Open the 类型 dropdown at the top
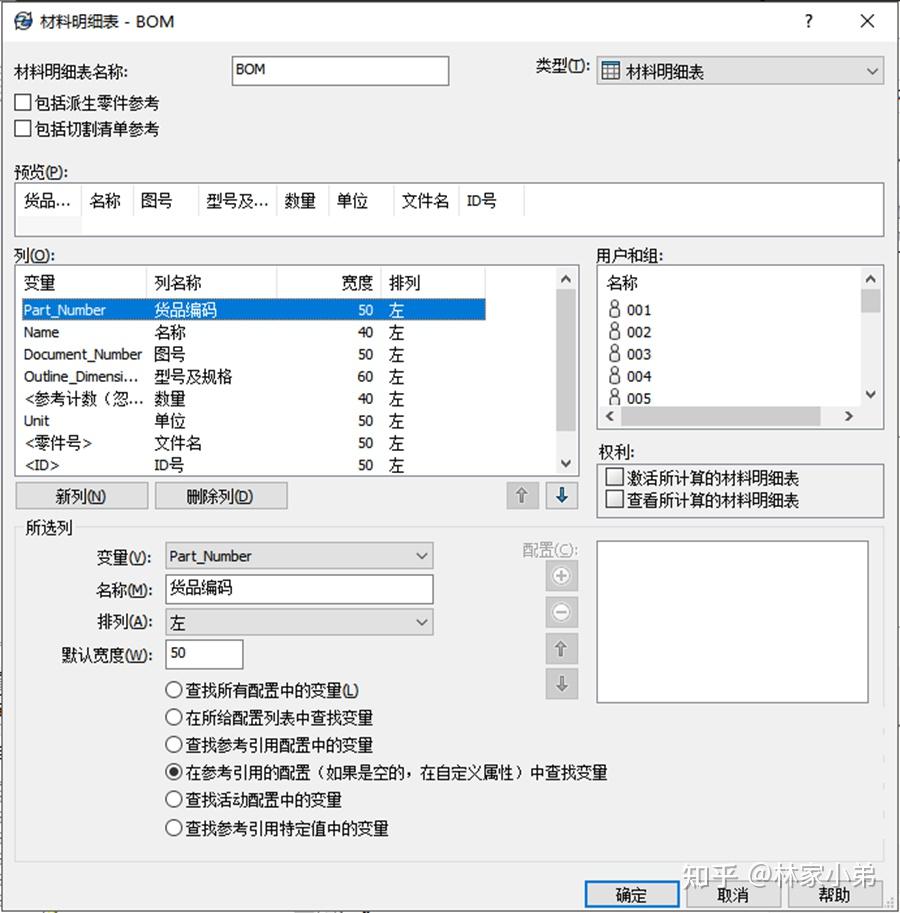The height and width of the screenshot is (913, 900). tap(870, 71)
